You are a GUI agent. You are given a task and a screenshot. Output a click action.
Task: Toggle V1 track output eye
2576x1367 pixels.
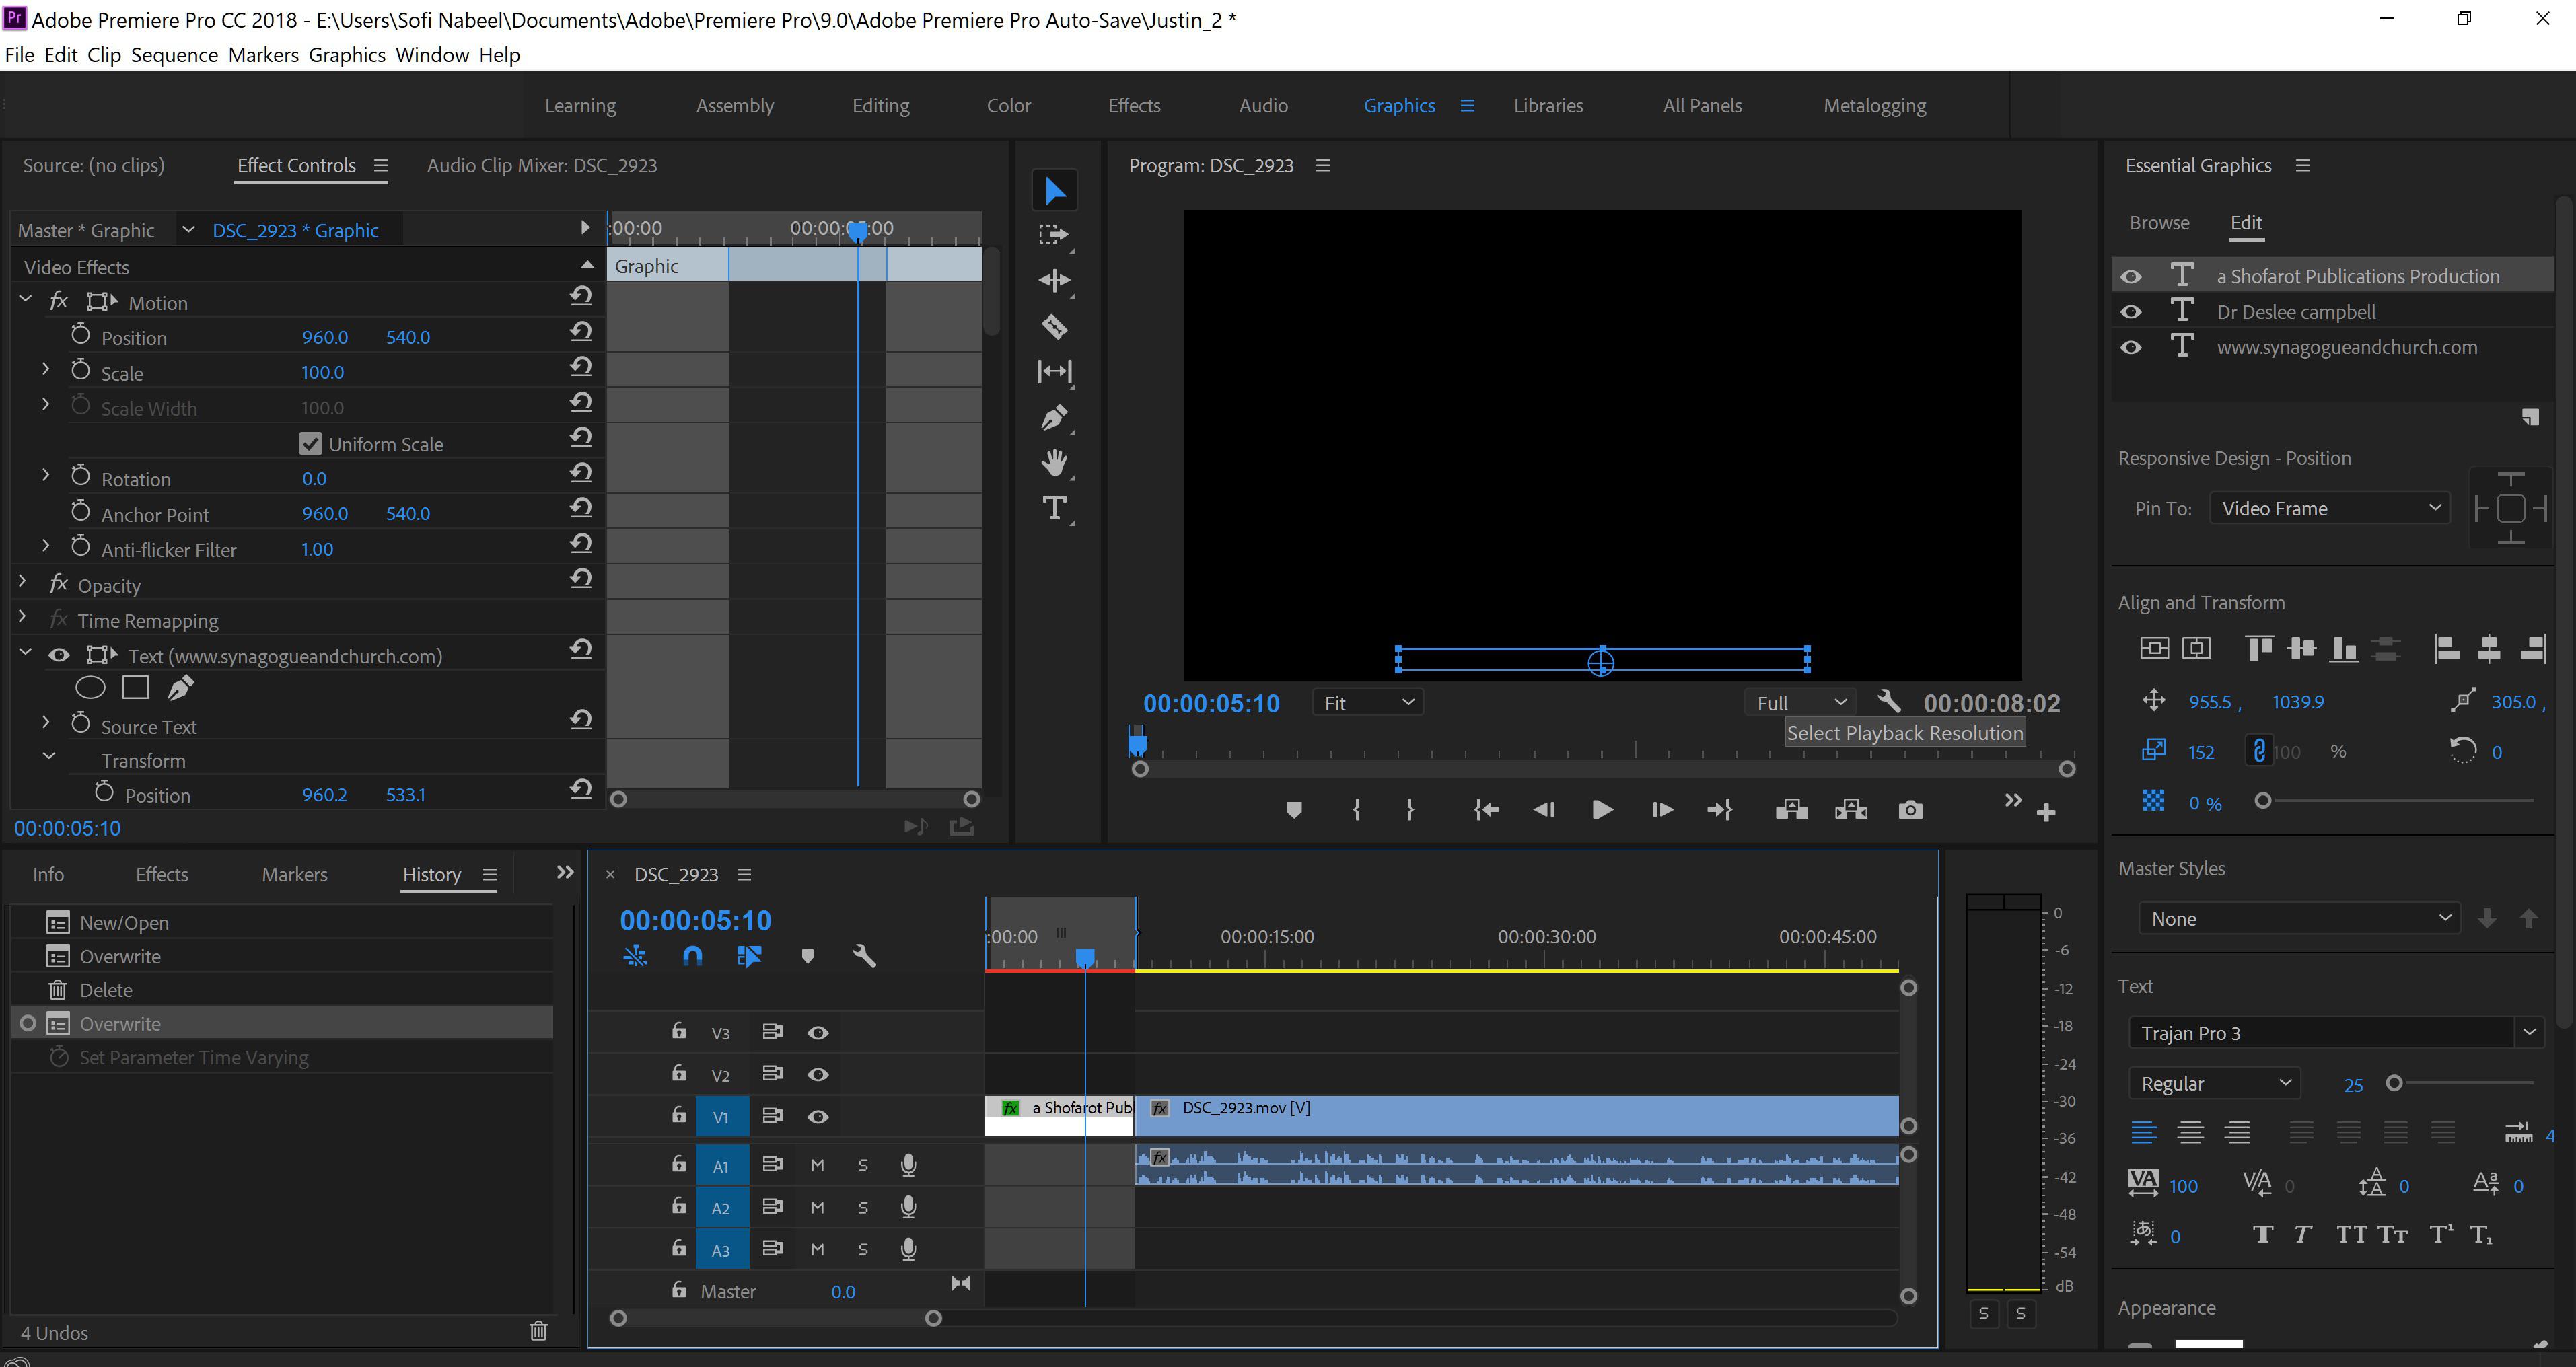818,1117
